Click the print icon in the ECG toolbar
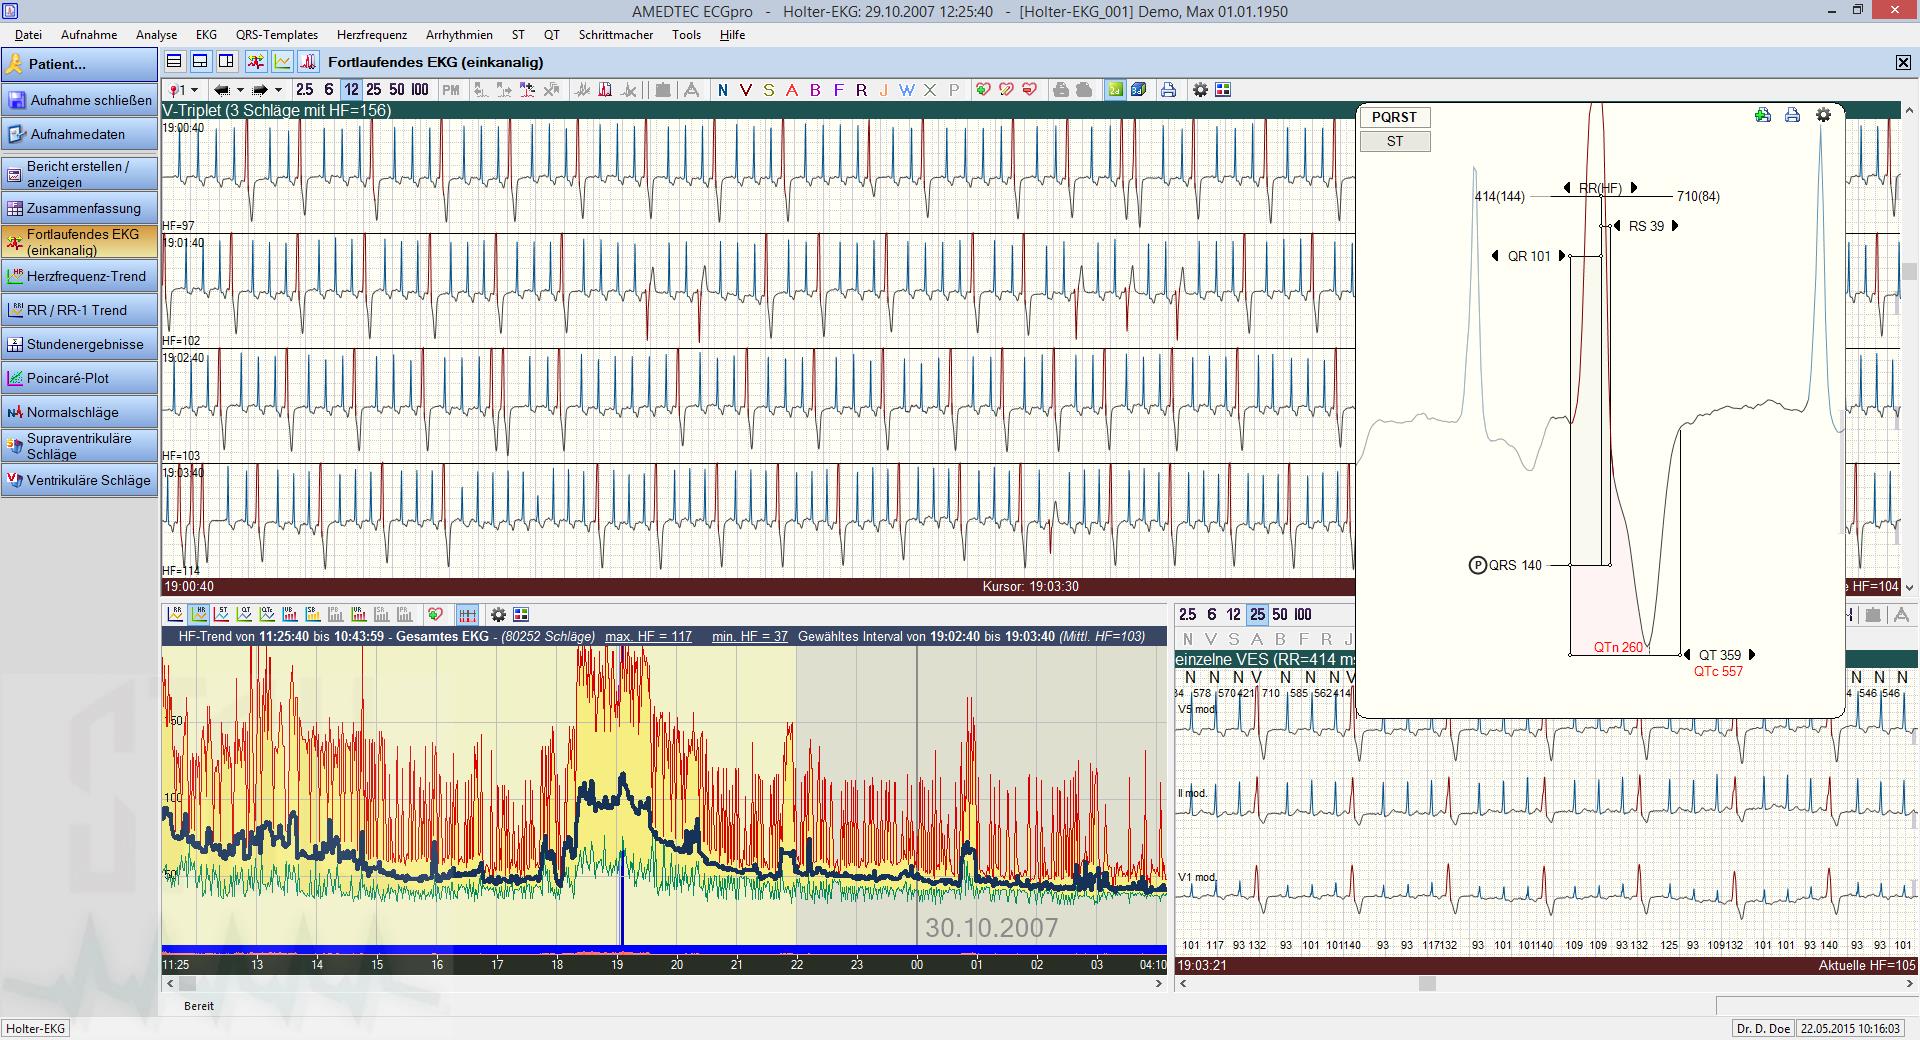Image resolution: width=1920 pixels, height=1040 pixels. click(x=1168, y=90)
